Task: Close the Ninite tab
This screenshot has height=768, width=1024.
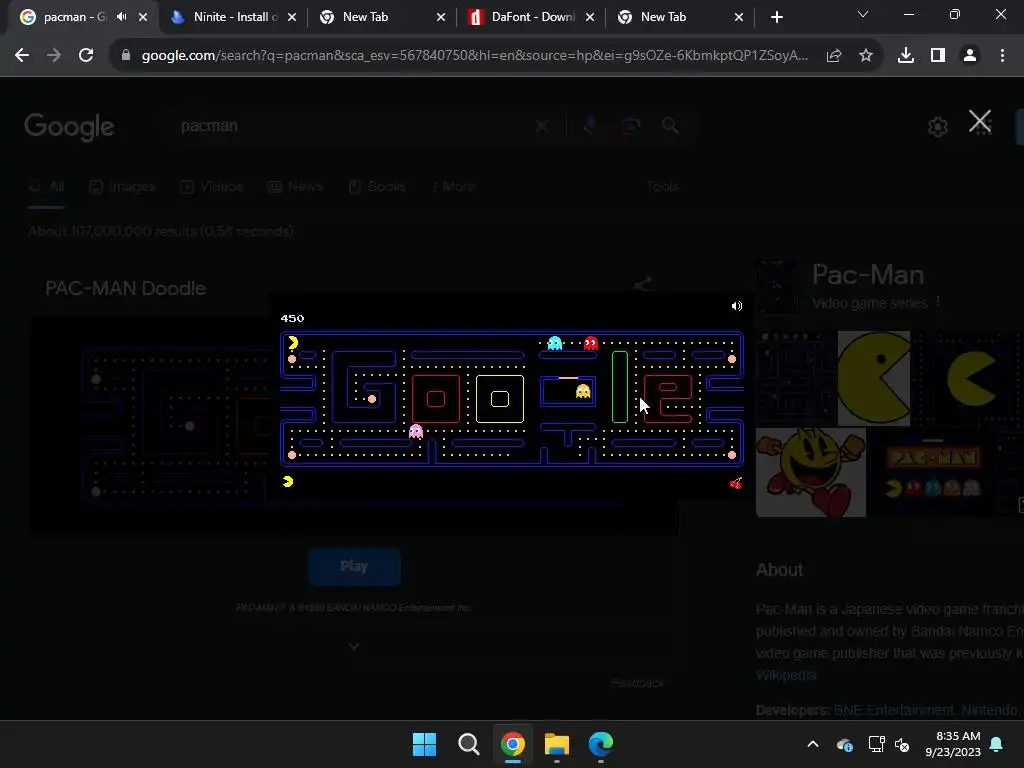Action: tap(292, 18)
